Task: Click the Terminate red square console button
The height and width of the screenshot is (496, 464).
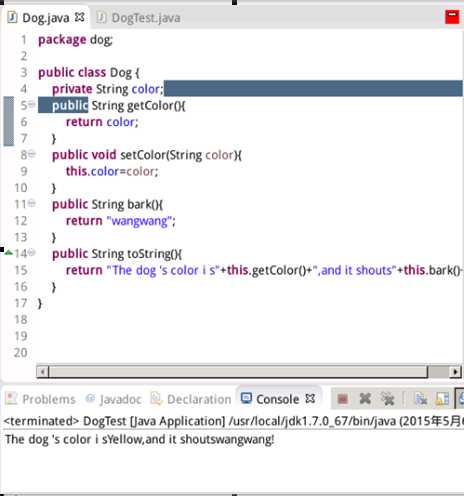Action: [x=343, y=398]
